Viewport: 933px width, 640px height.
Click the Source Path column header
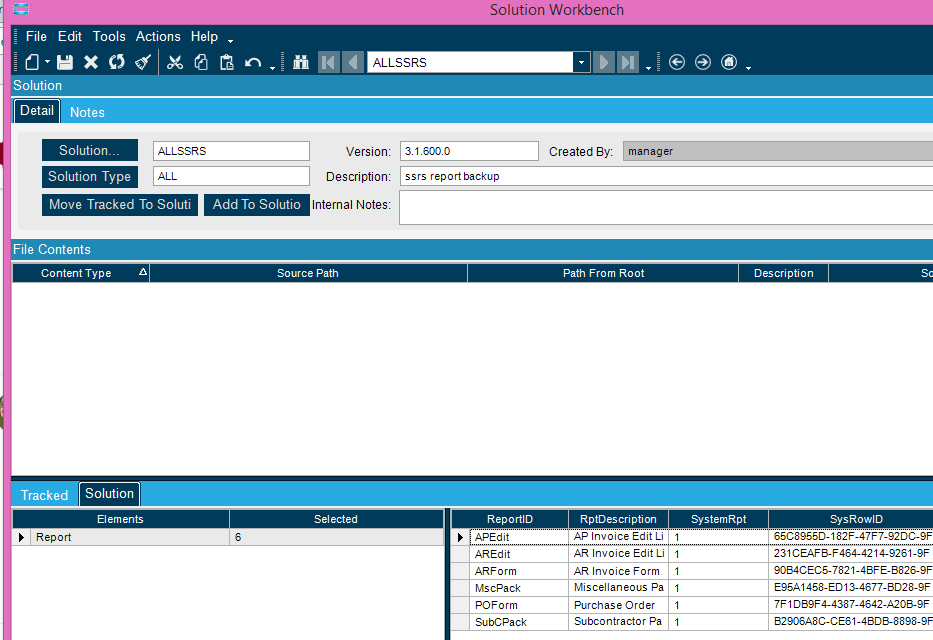coord(308,273)
